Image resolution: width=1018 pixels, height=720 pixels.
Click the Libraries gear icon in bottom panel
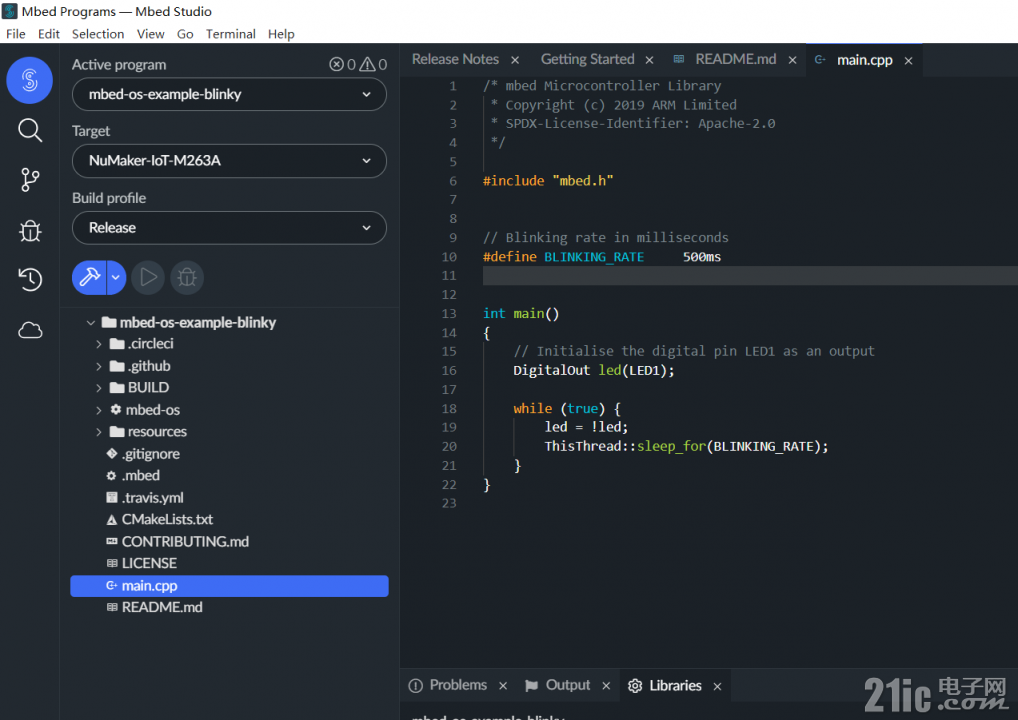[635, 686]
